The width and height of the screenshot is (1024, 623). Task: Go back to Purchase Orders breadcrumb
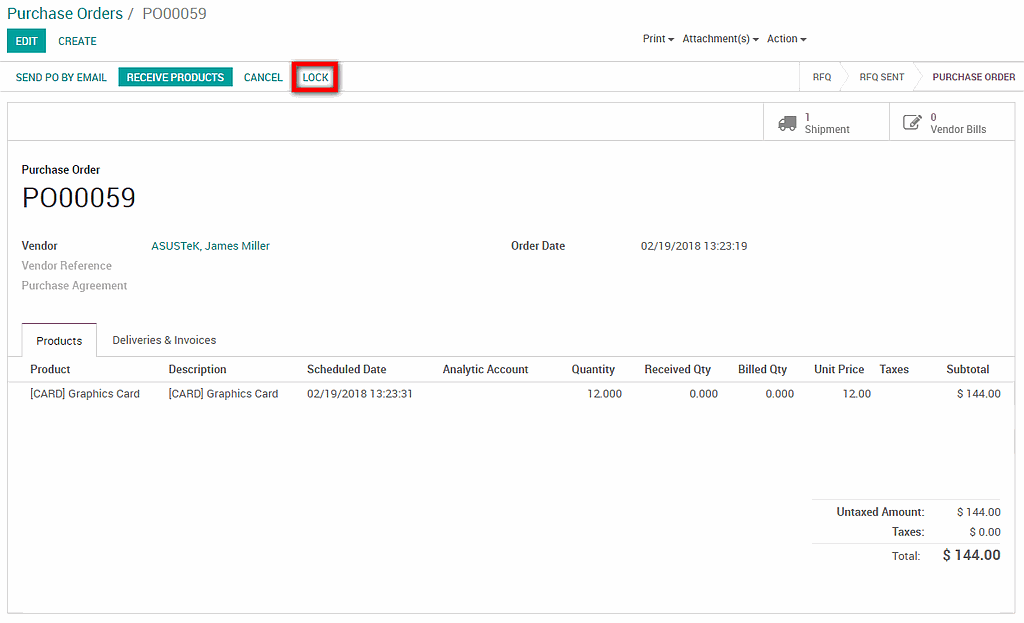point(65,14)
